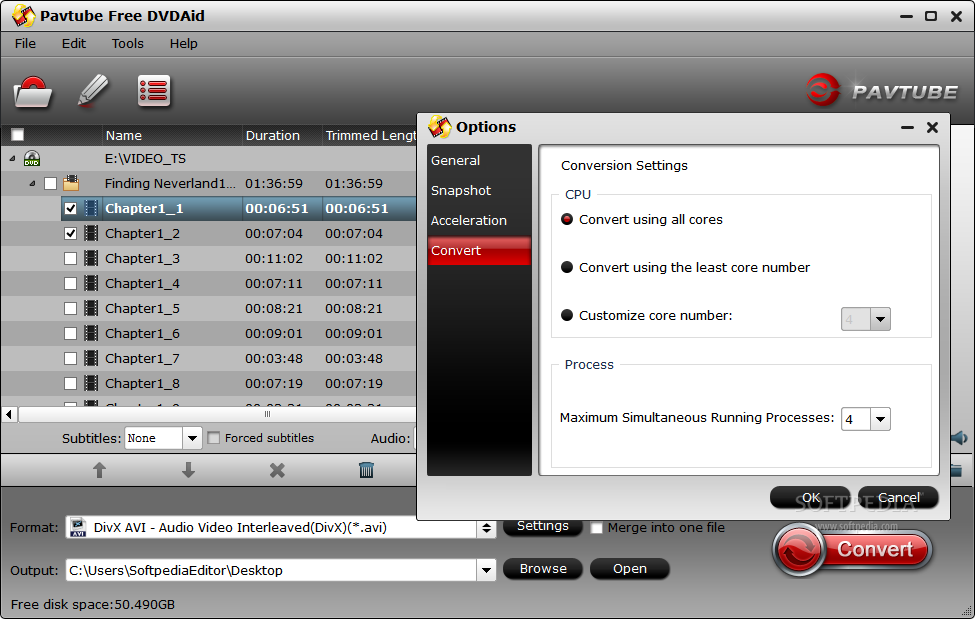
Task: Click the filmstrip icon for Chapter1_6
Action: click(x=91, y=333)
